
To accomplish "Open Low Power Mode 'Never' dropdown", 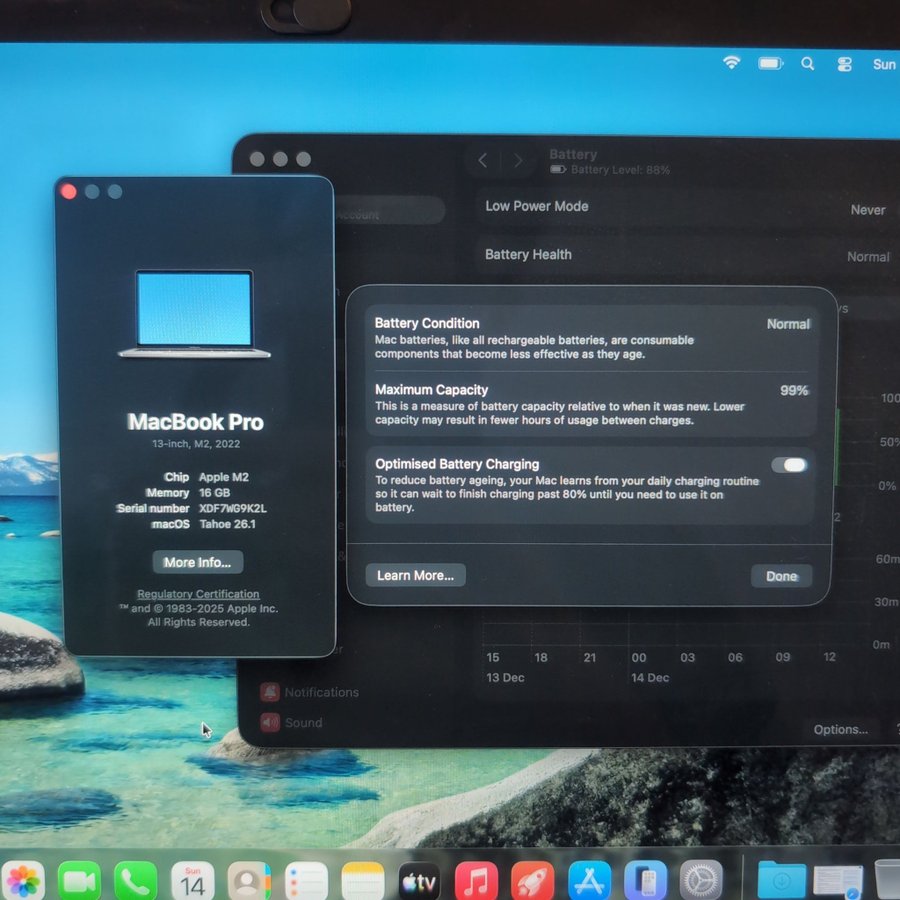I will (867, 210).
